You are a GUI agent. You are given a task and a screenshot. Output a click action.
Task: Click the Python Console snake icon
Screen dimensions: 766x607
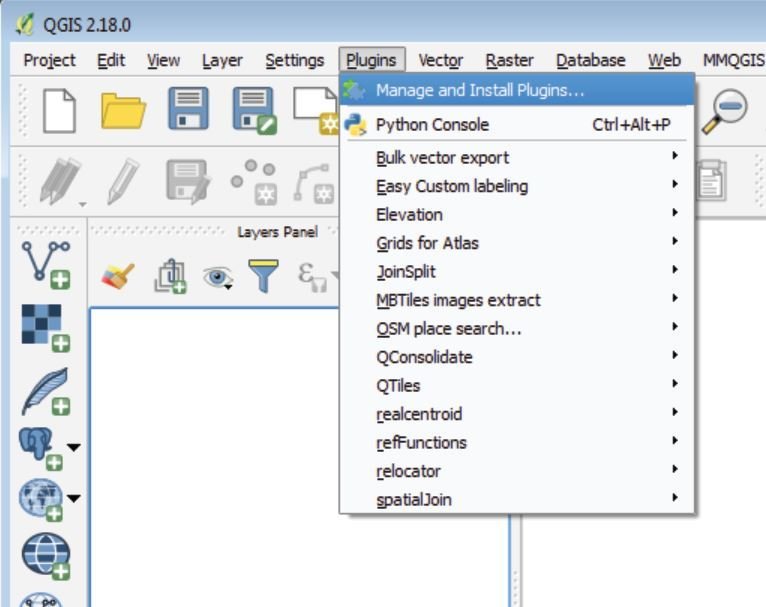point(355,125)
